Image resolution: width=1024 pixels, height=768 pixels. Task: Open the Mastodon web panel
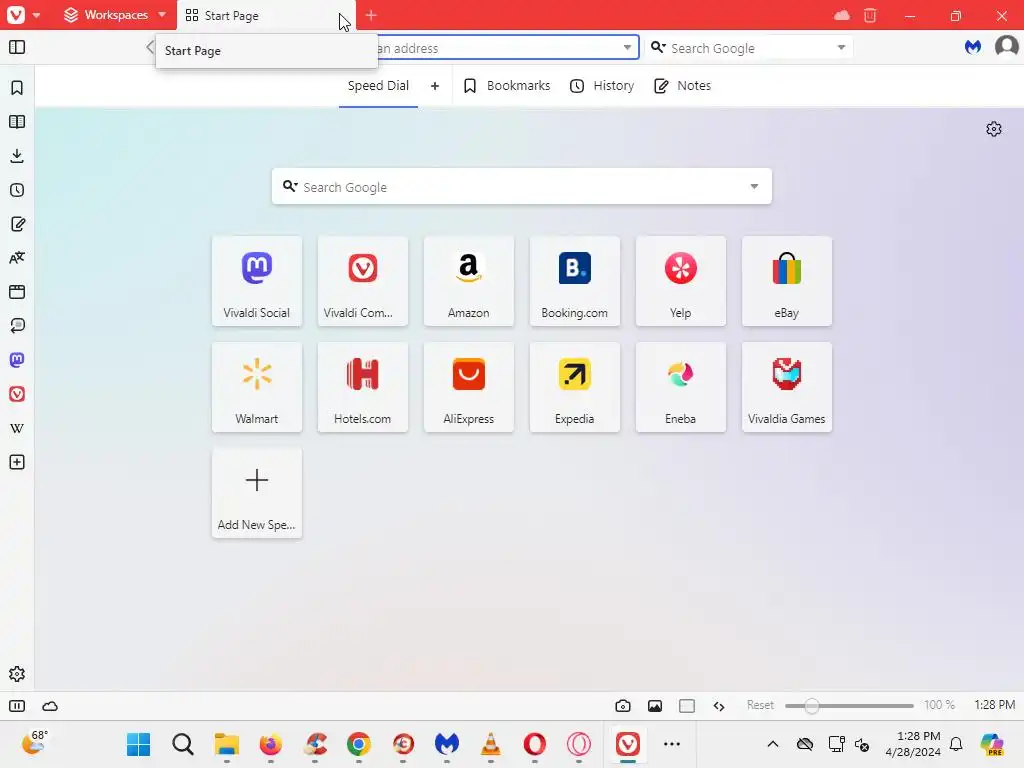pos(17,360)
